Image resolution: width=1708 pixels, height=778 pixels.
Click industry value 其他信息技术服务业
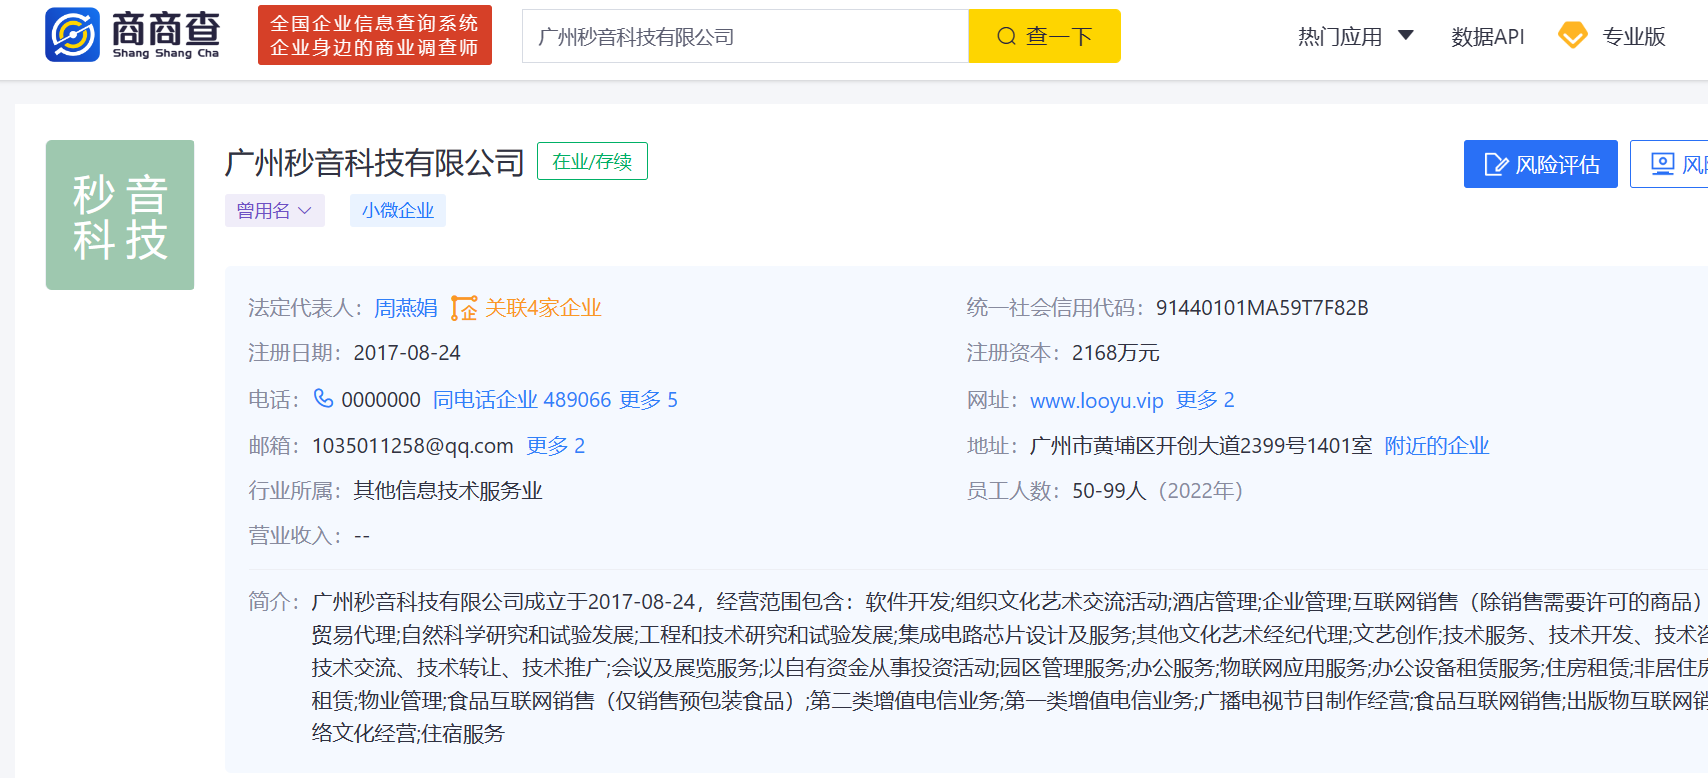pyautogui.click(x=448, y=491)
